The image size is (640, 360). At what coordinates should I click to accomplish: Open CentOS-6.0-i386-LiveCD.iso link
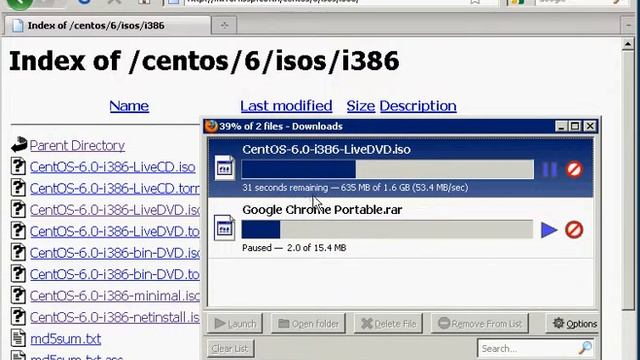[113, 167]
